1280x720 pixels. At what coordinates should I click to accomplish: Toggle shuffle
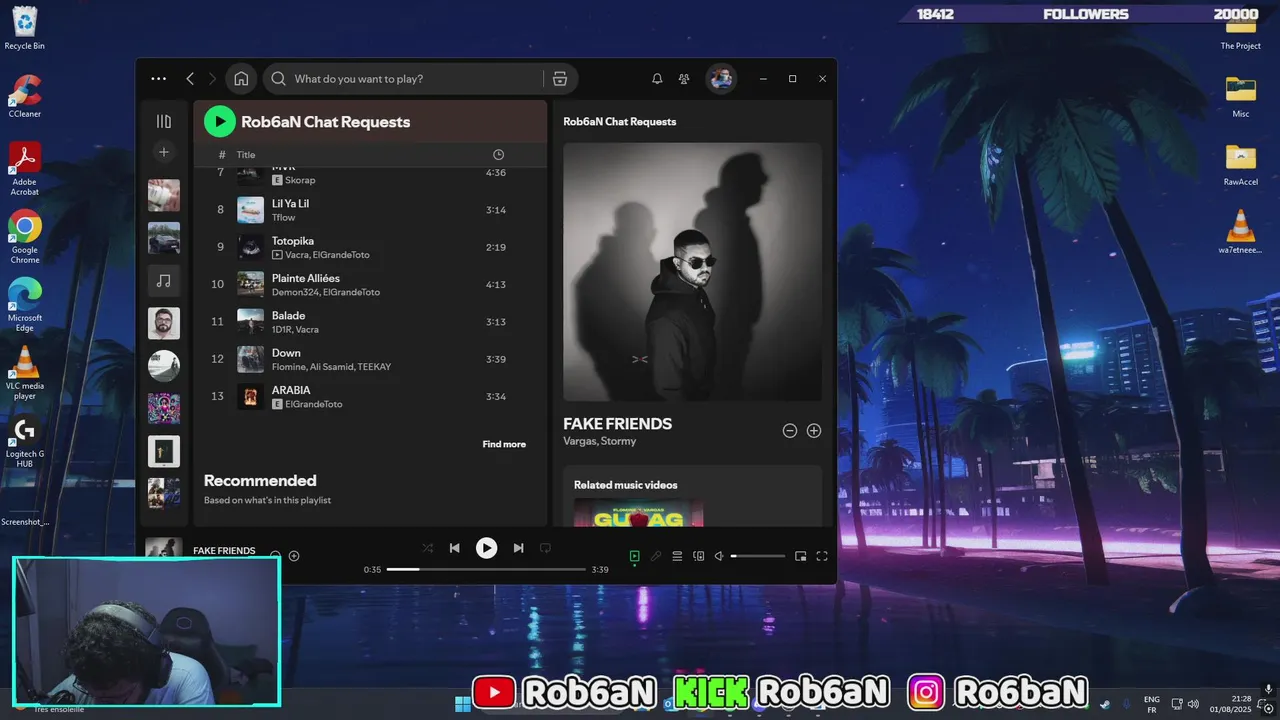click(428, 548)
